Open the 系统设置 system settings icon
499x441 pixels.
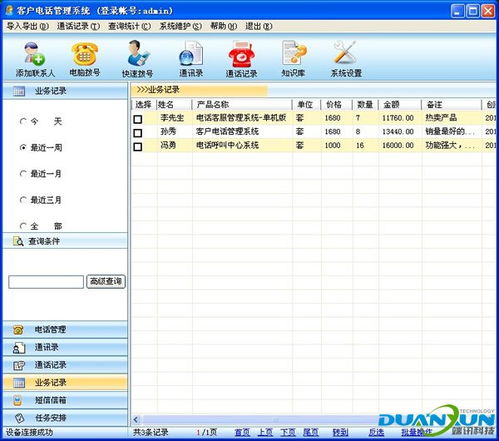coord(346,60)
